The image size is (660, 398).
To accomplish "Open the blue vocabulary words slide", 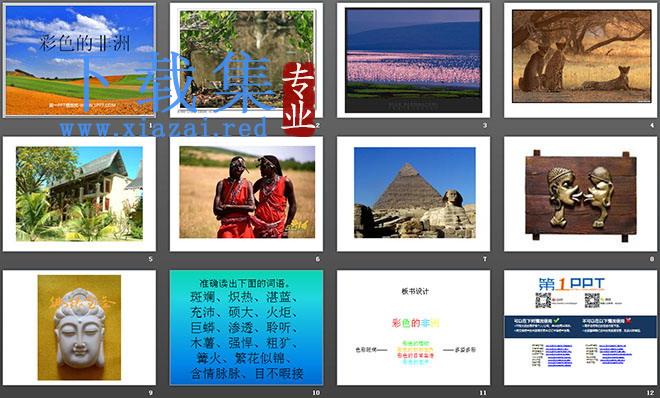I will (x=246, y=328).
